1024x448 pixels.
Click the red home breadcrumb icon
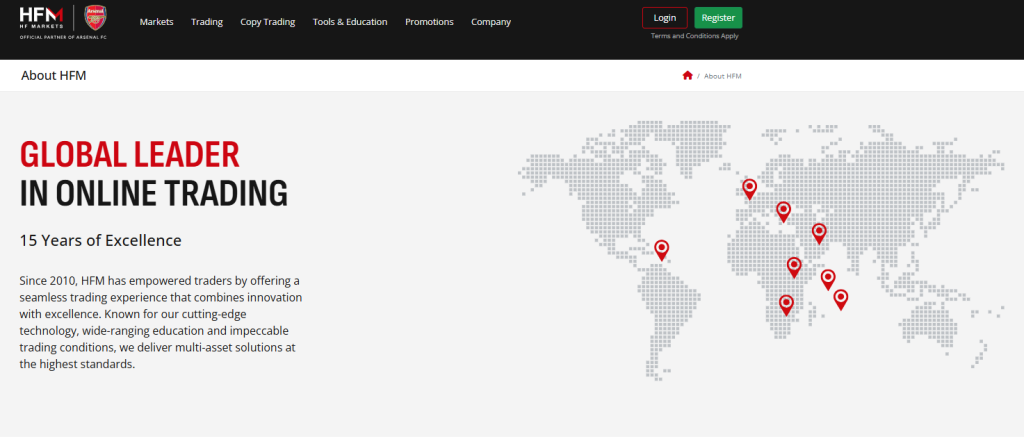687,76
